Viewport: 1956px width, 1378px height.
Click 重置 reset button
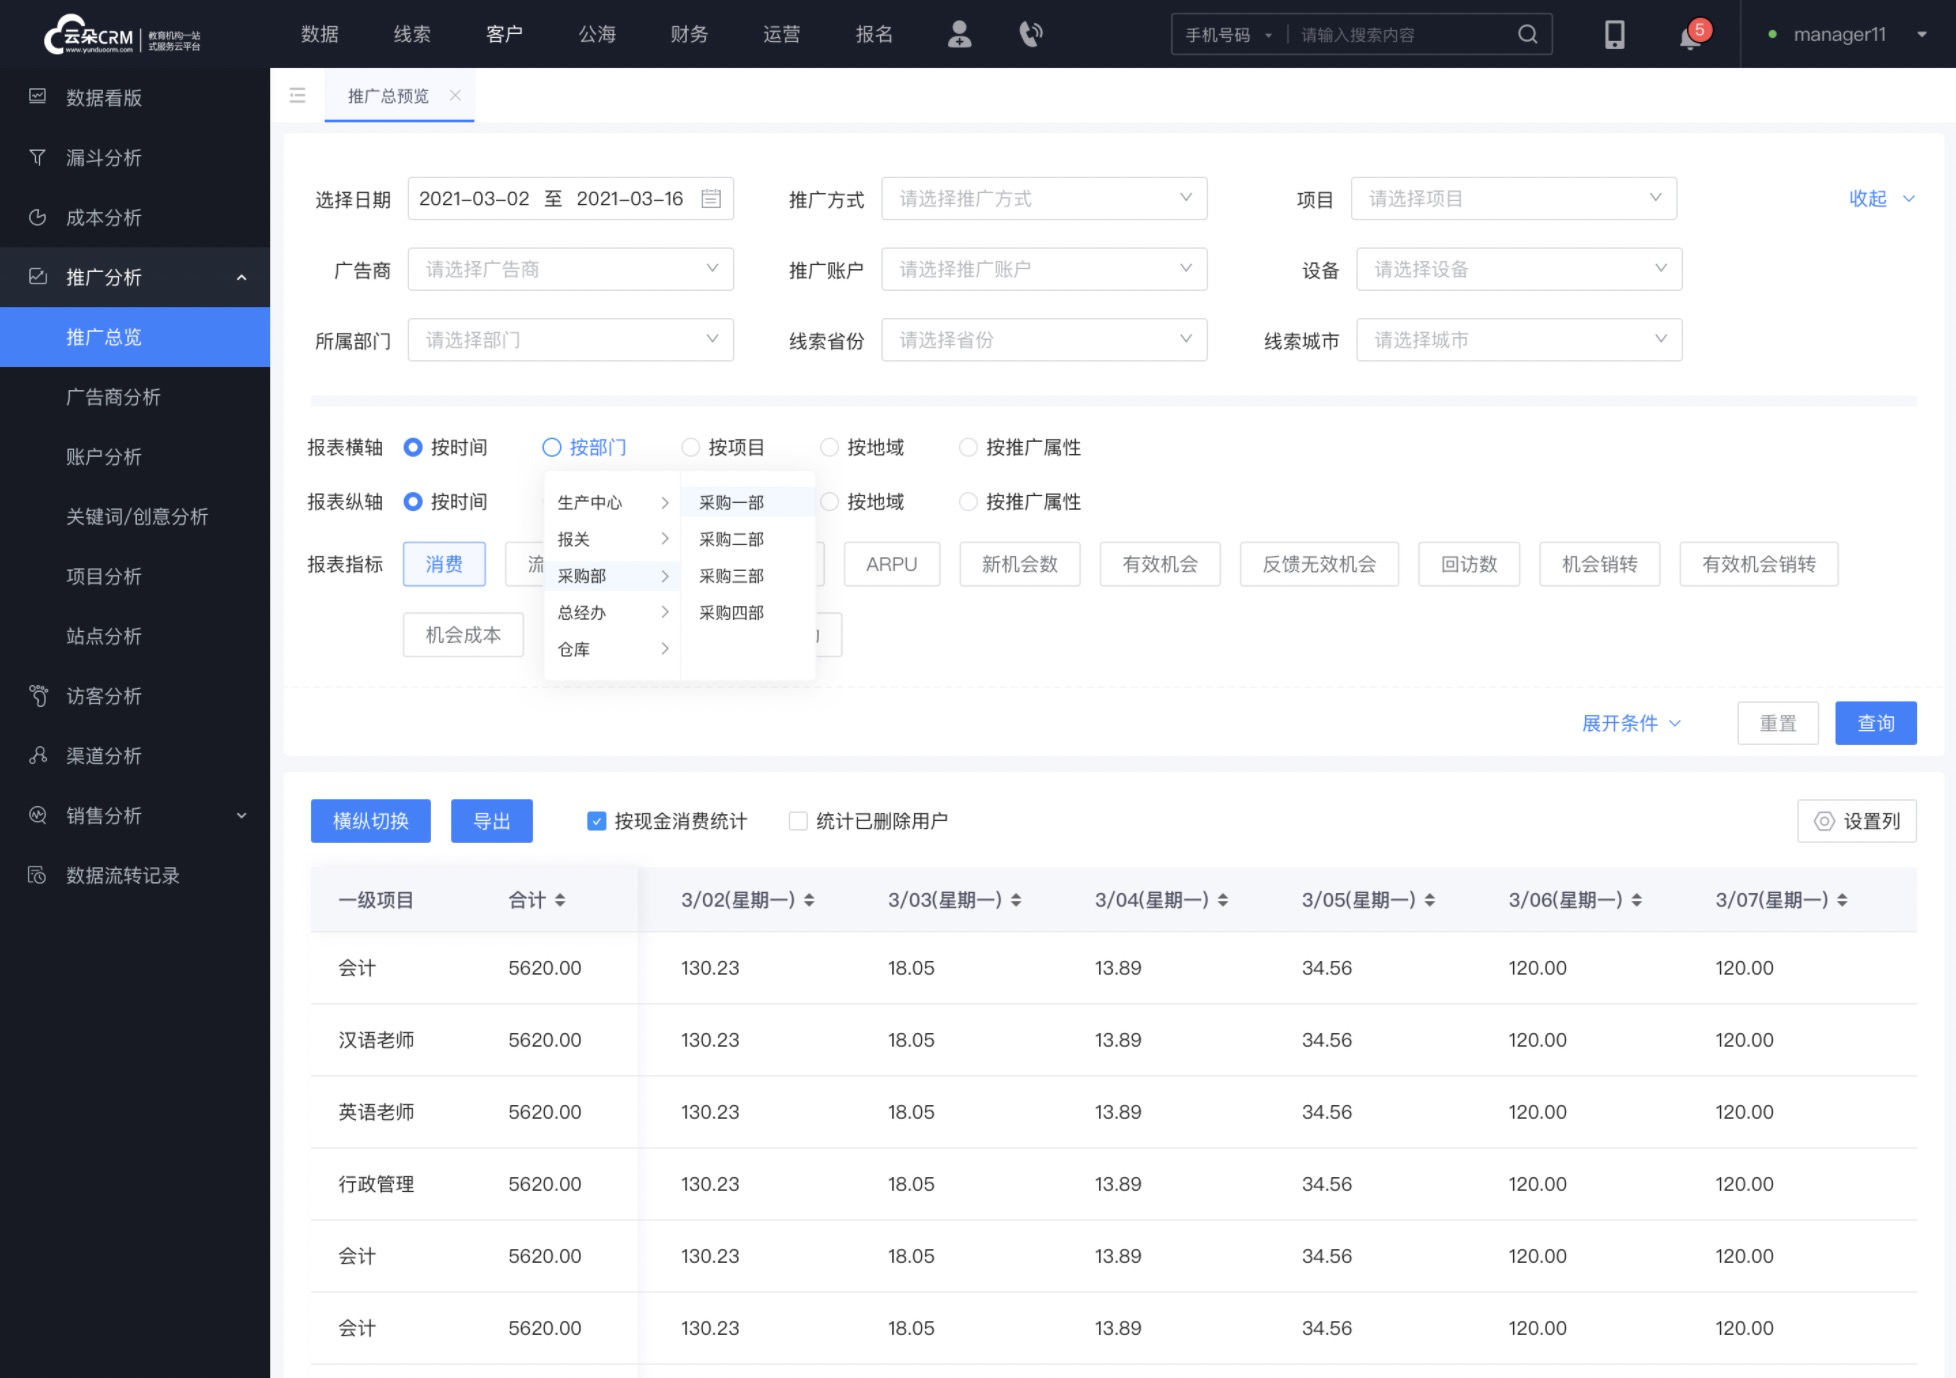1779,723
